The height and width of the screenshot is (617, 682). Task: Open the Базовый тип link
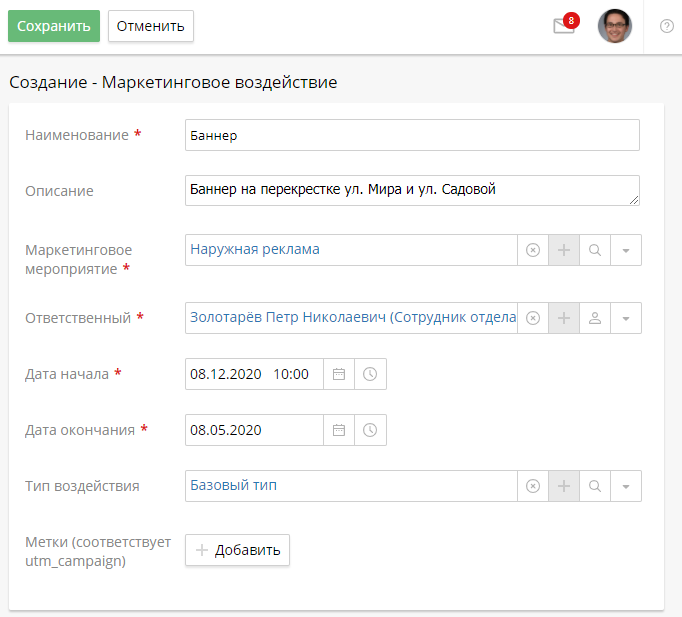click(x=234, y=485)
